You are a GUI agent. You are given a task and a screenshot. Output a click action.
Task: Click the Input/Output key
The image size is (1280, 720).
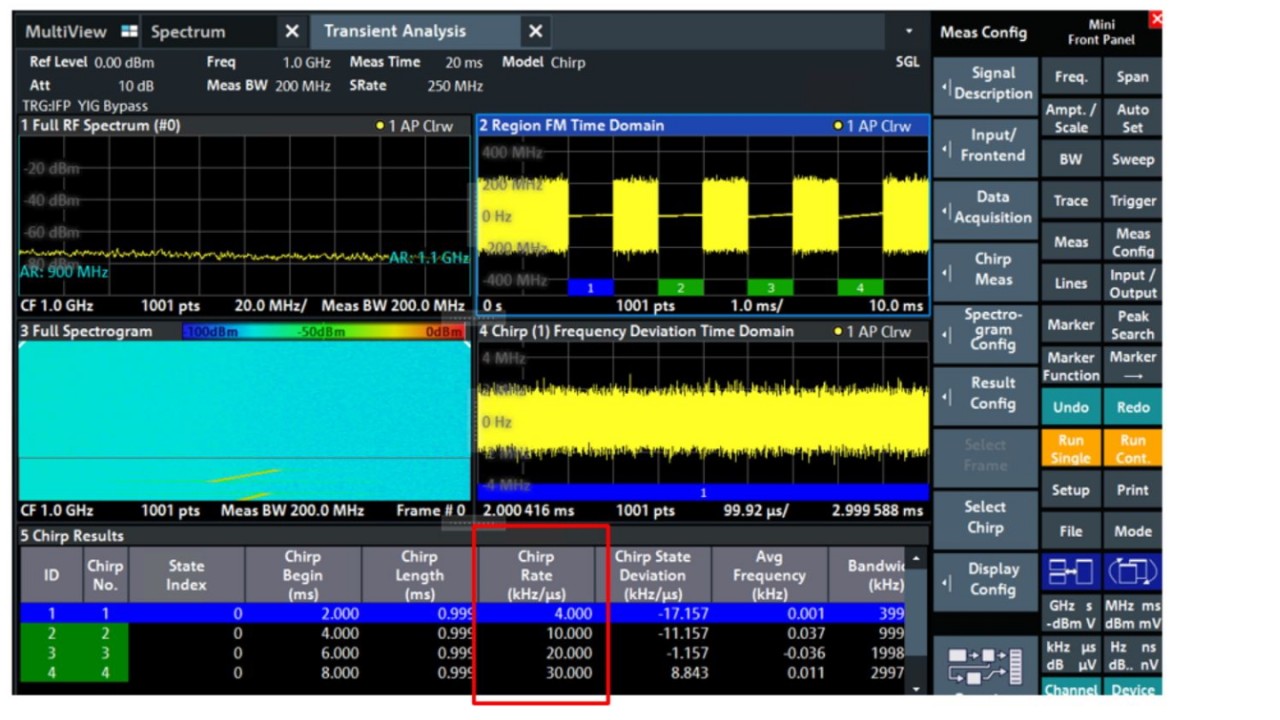tap(1132, 284)
